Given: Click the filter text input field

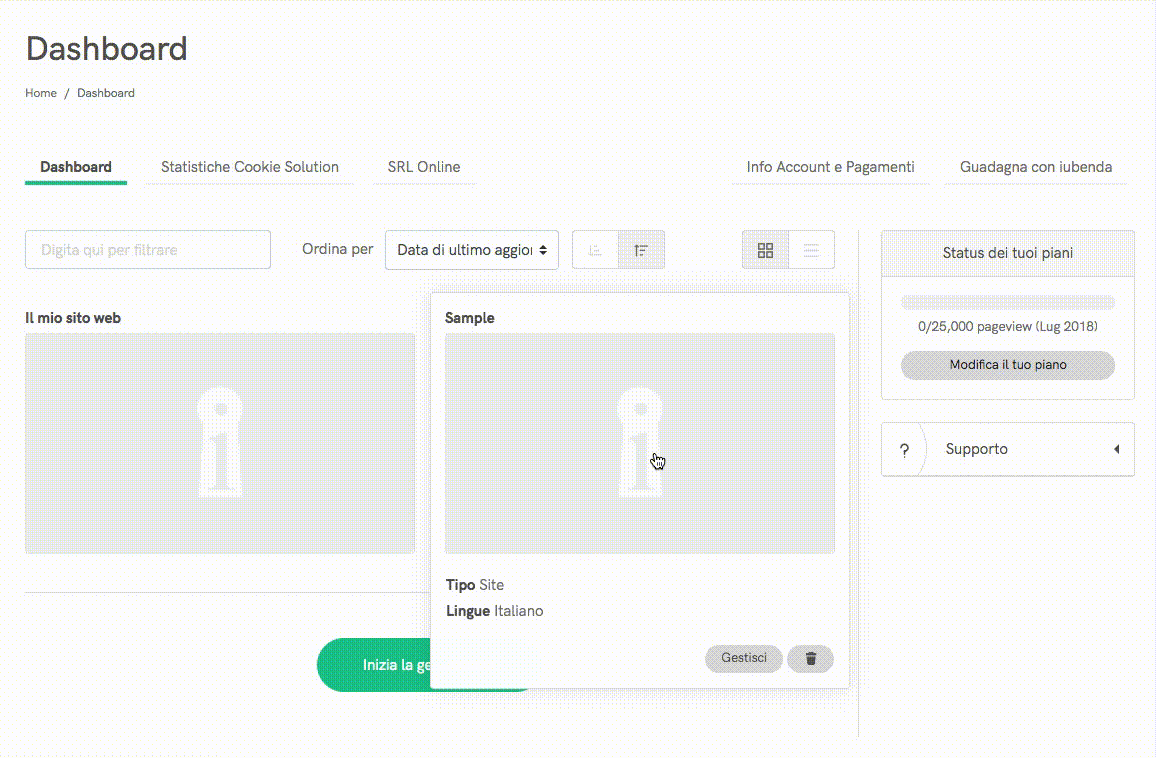Looking at the screenshot, I should pos(148,250).
